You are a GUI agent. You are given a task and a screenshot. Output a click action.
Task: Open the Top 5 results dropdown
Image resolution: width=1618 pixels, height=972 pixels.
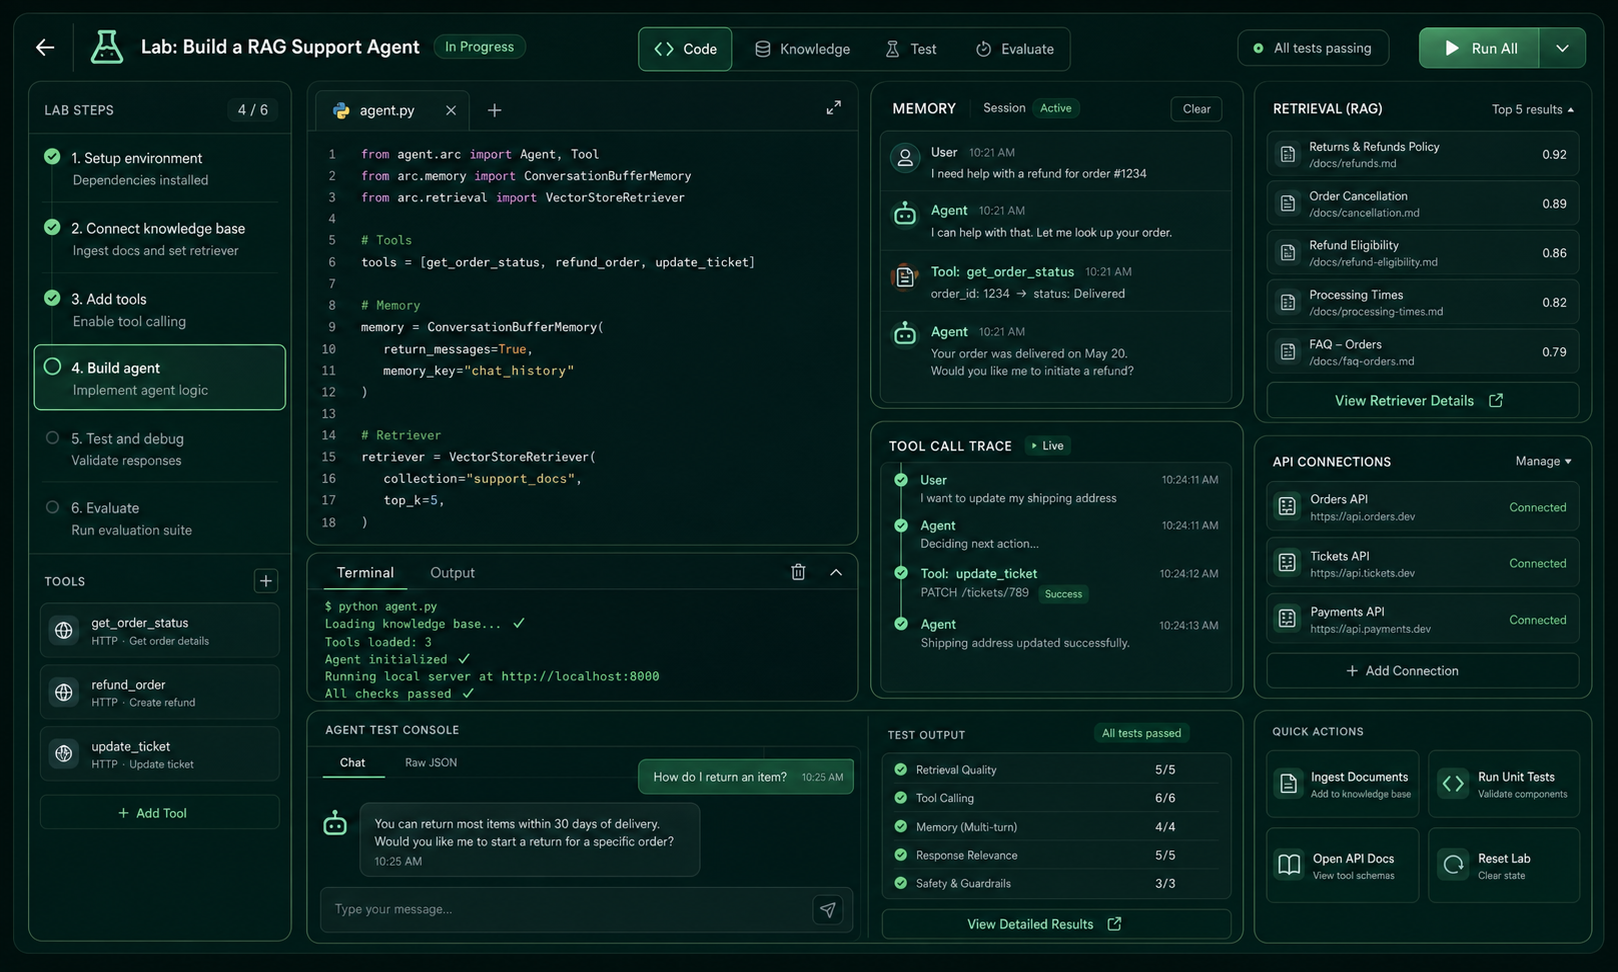(1532, 110)
